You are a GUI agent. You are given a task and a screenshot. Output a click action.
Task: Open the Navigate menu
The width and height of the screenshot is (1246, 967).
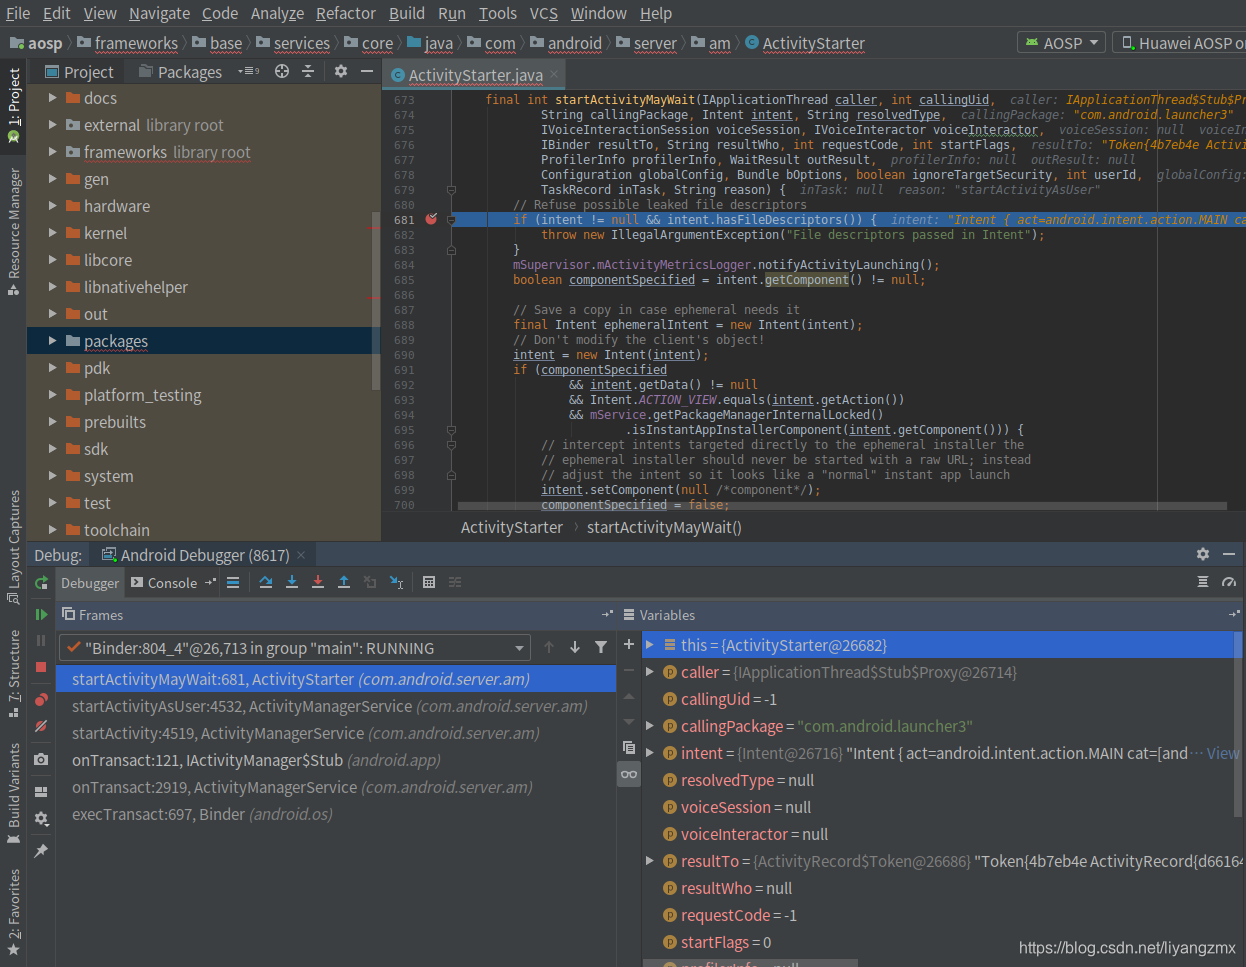point(158,13)
